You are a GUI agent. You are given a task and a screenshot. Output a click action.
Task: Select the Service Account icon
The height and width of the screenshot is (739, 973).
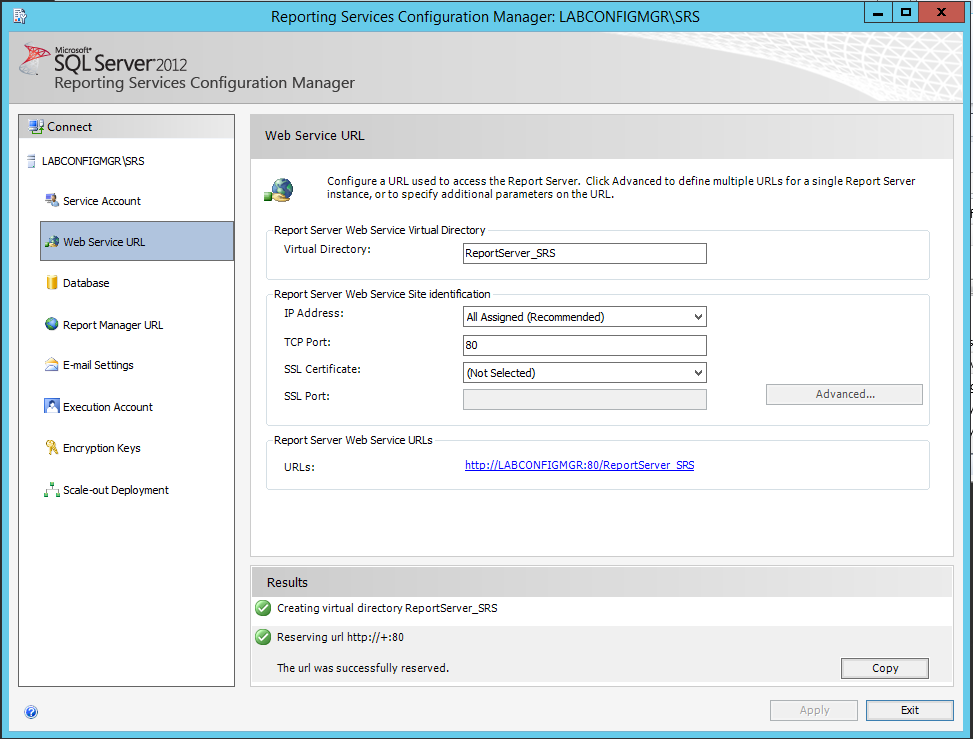52,200
